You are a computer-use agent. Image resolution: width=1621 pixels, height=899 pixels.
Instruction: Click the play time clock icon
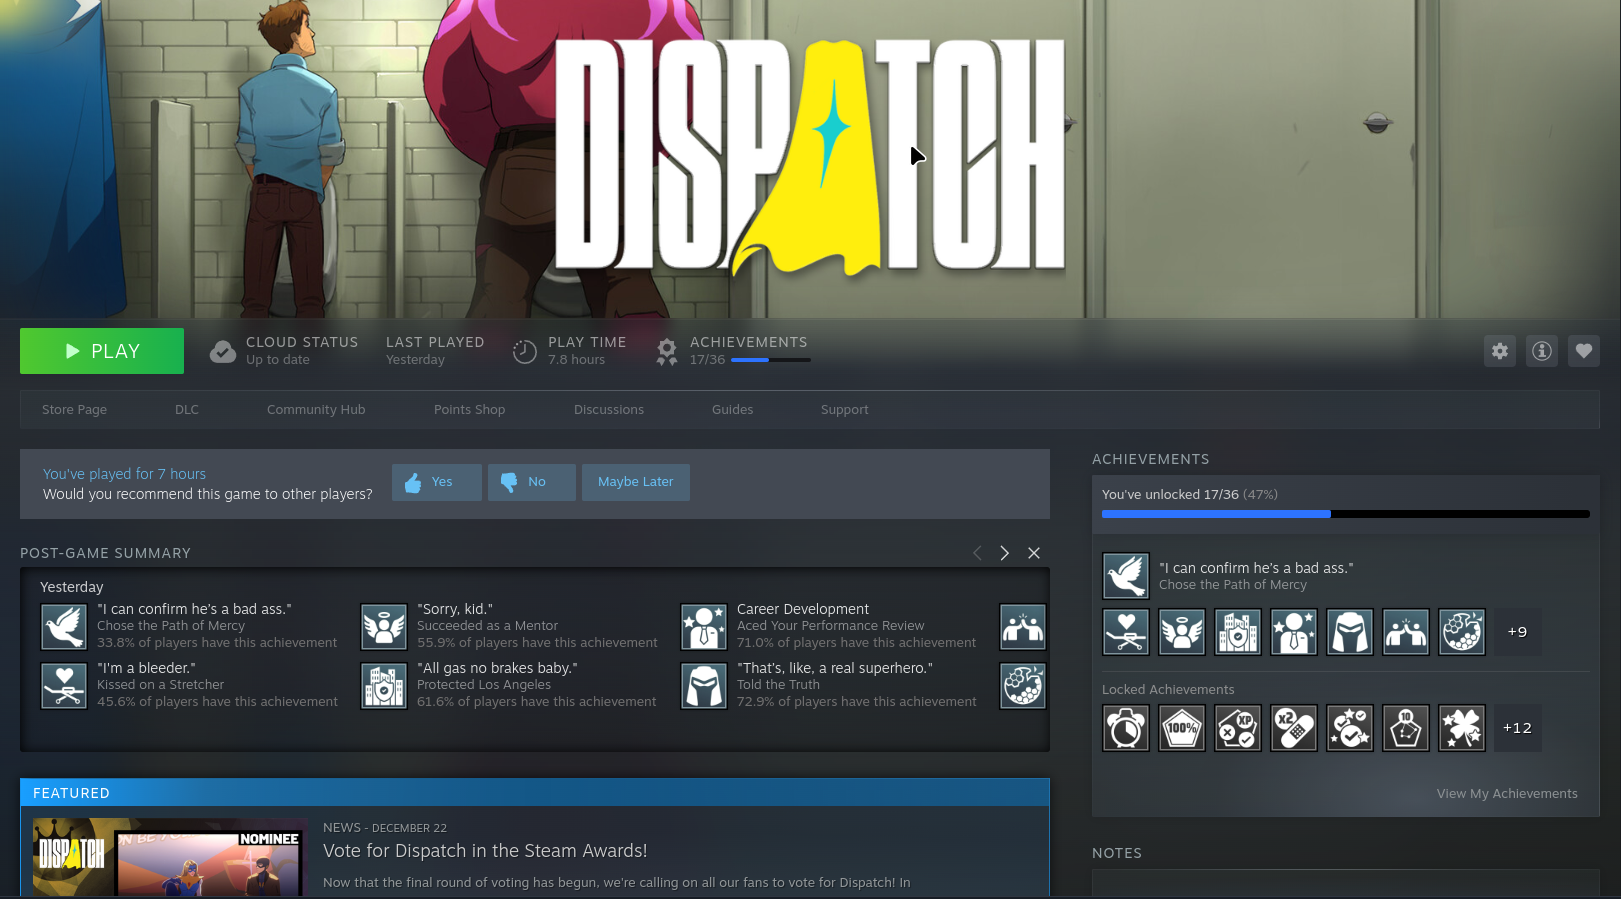click(525, 352)
